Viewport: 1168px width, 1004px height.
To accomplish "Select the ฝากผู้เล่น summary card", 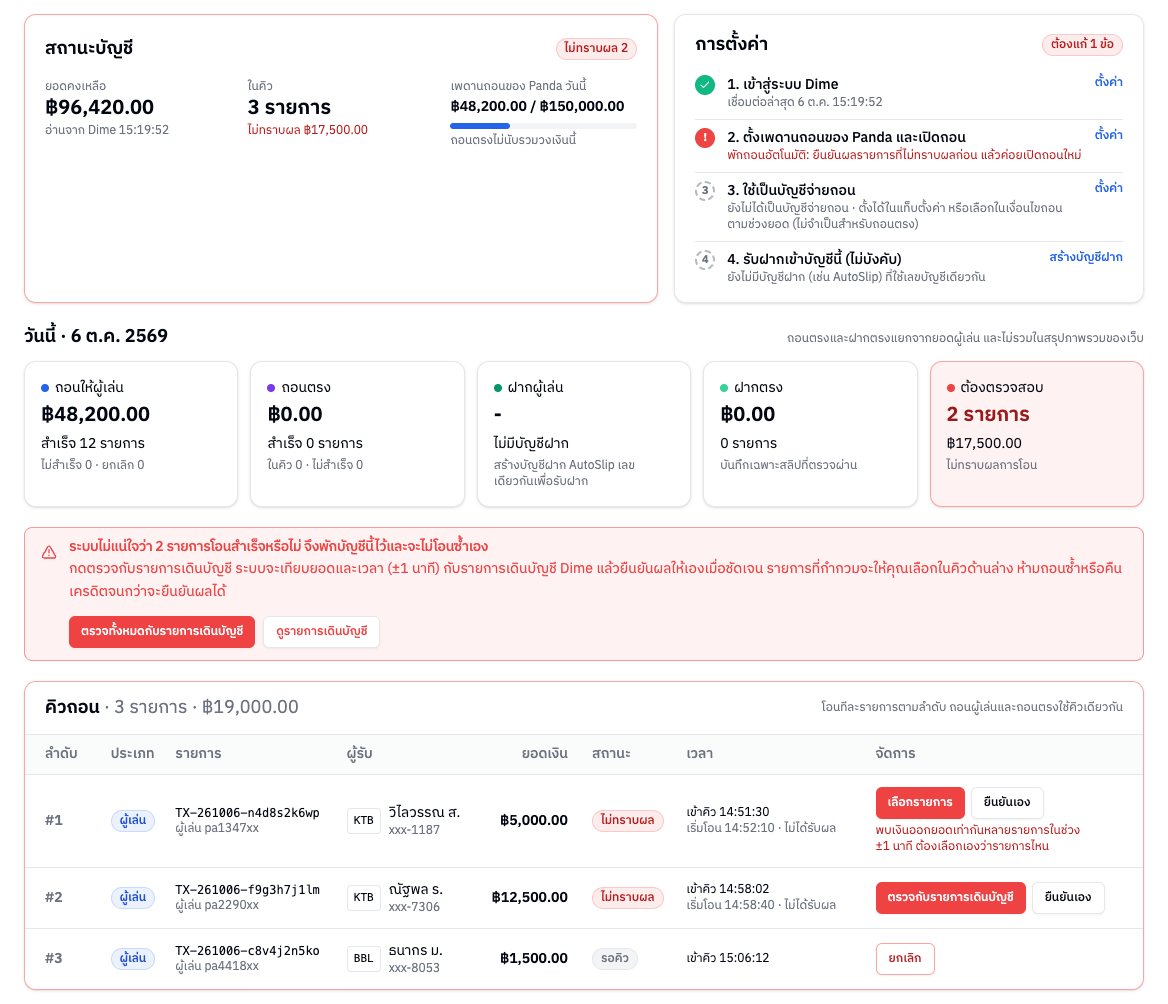I will click(584, 434).
